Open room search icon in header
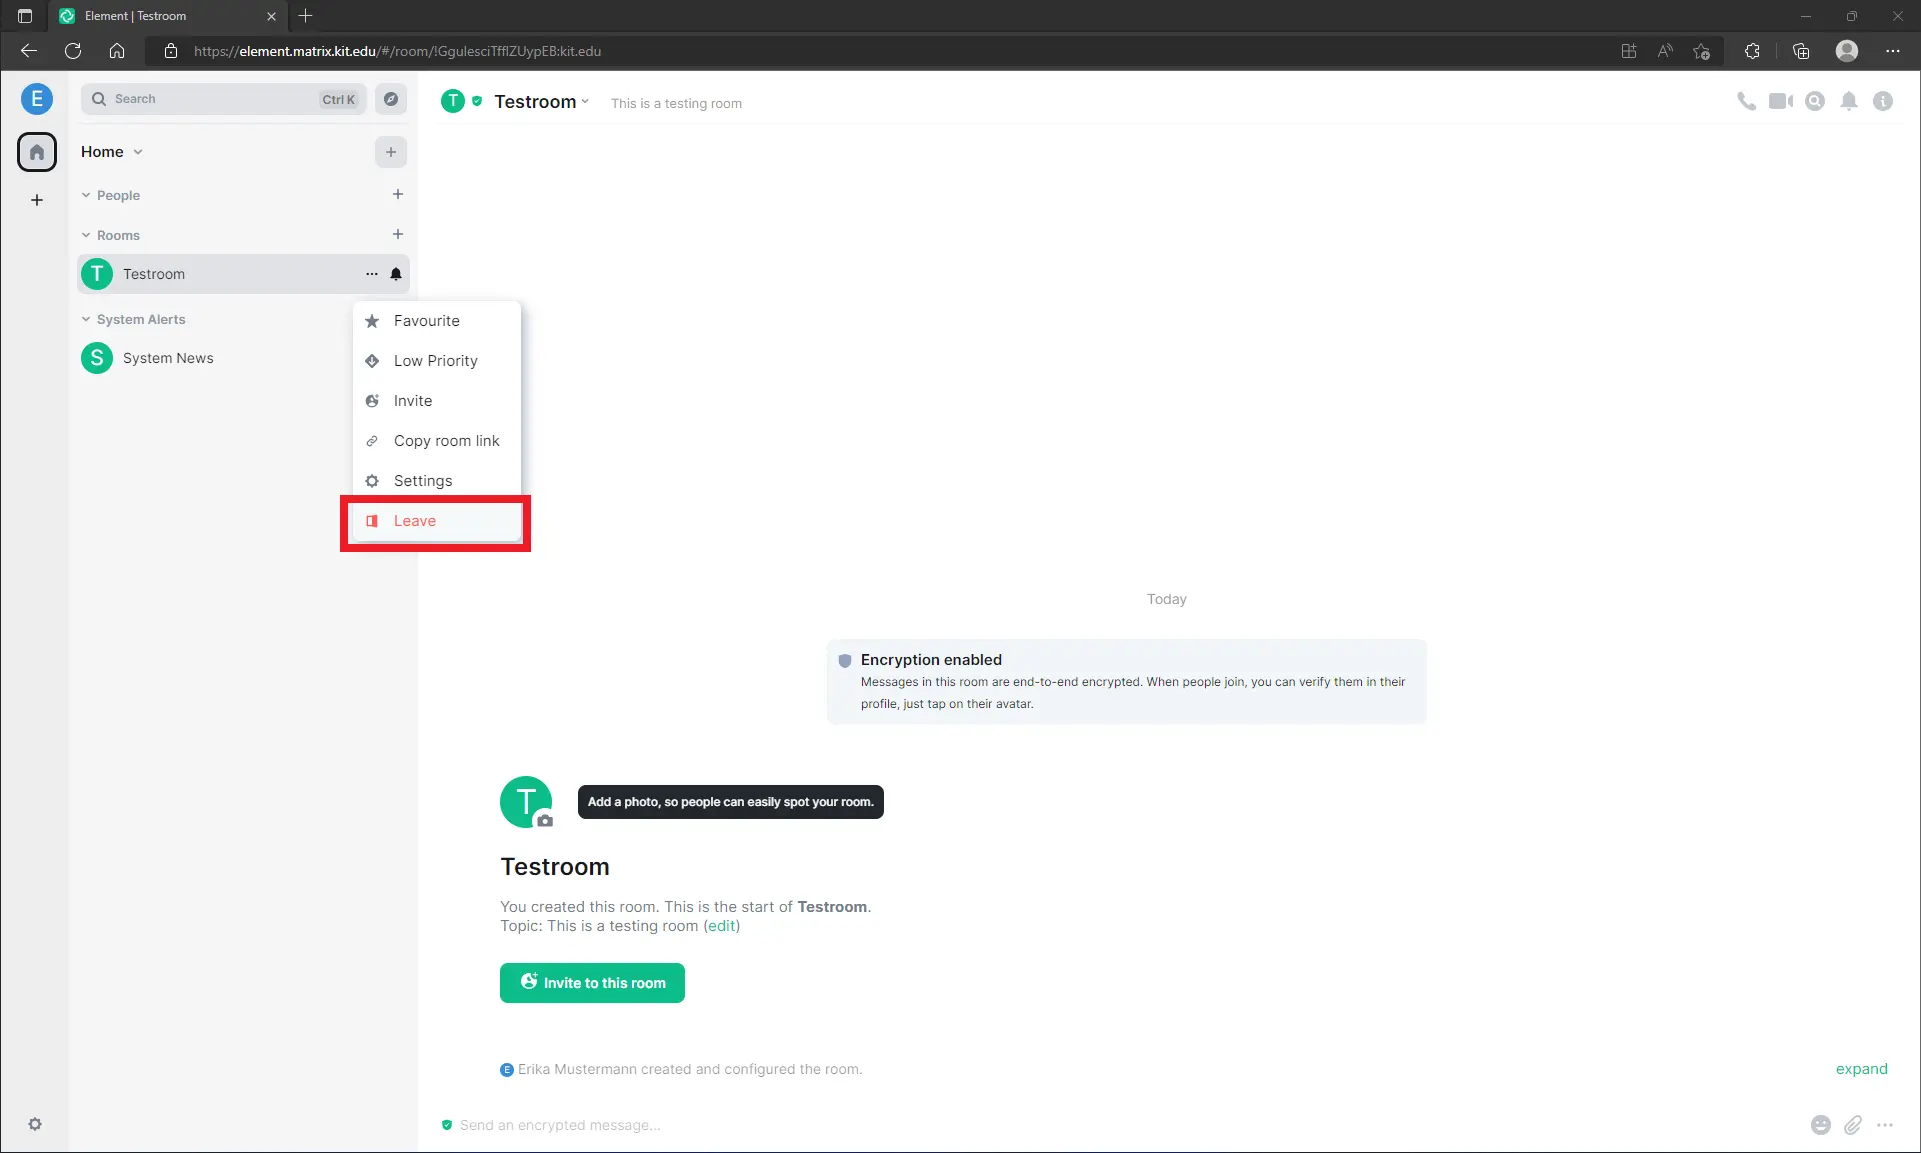This screenshot has height=1153, width=1921. click(x=1815, y=101)
